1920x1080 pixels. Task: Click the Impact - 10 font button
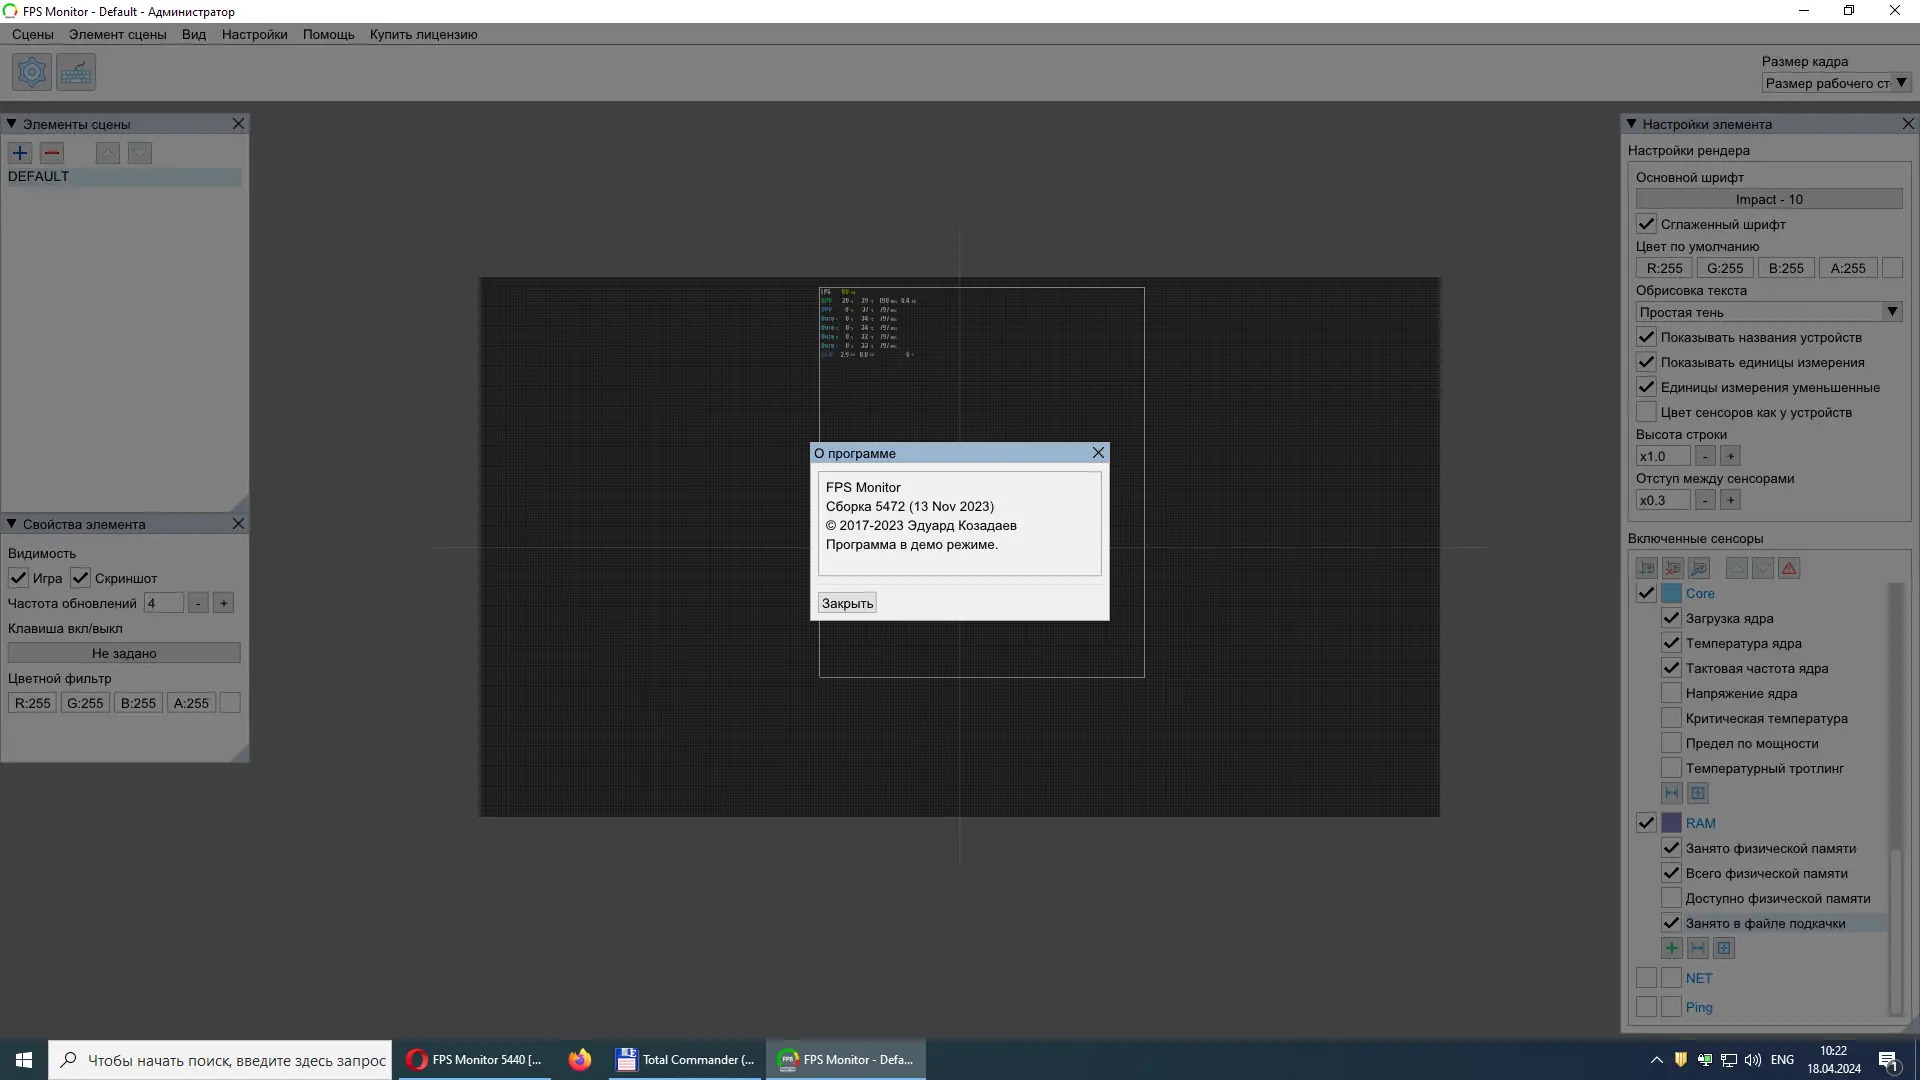1768,199
